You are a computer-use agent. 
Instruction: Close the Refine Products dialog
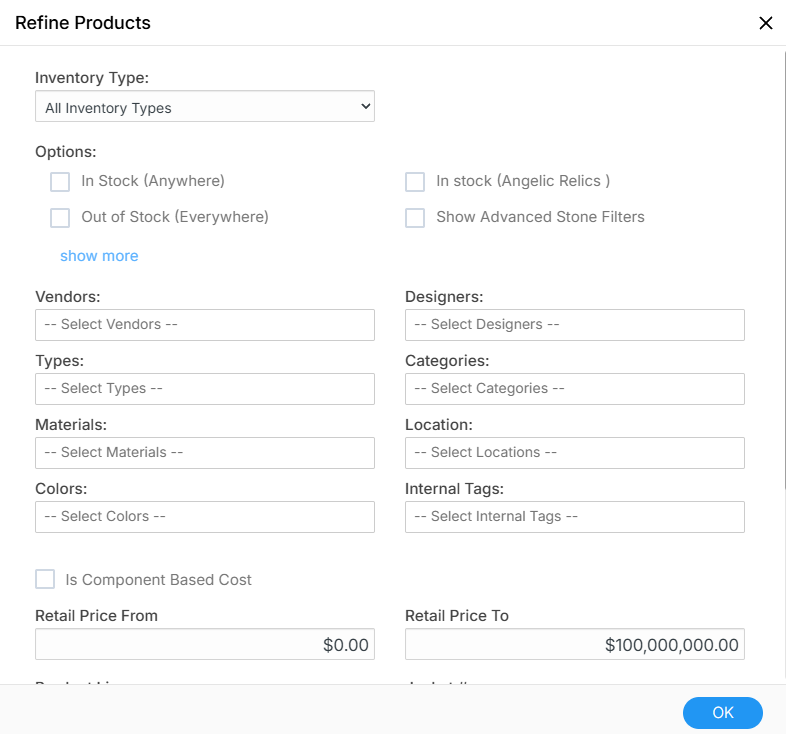click(x=766, y=23)
